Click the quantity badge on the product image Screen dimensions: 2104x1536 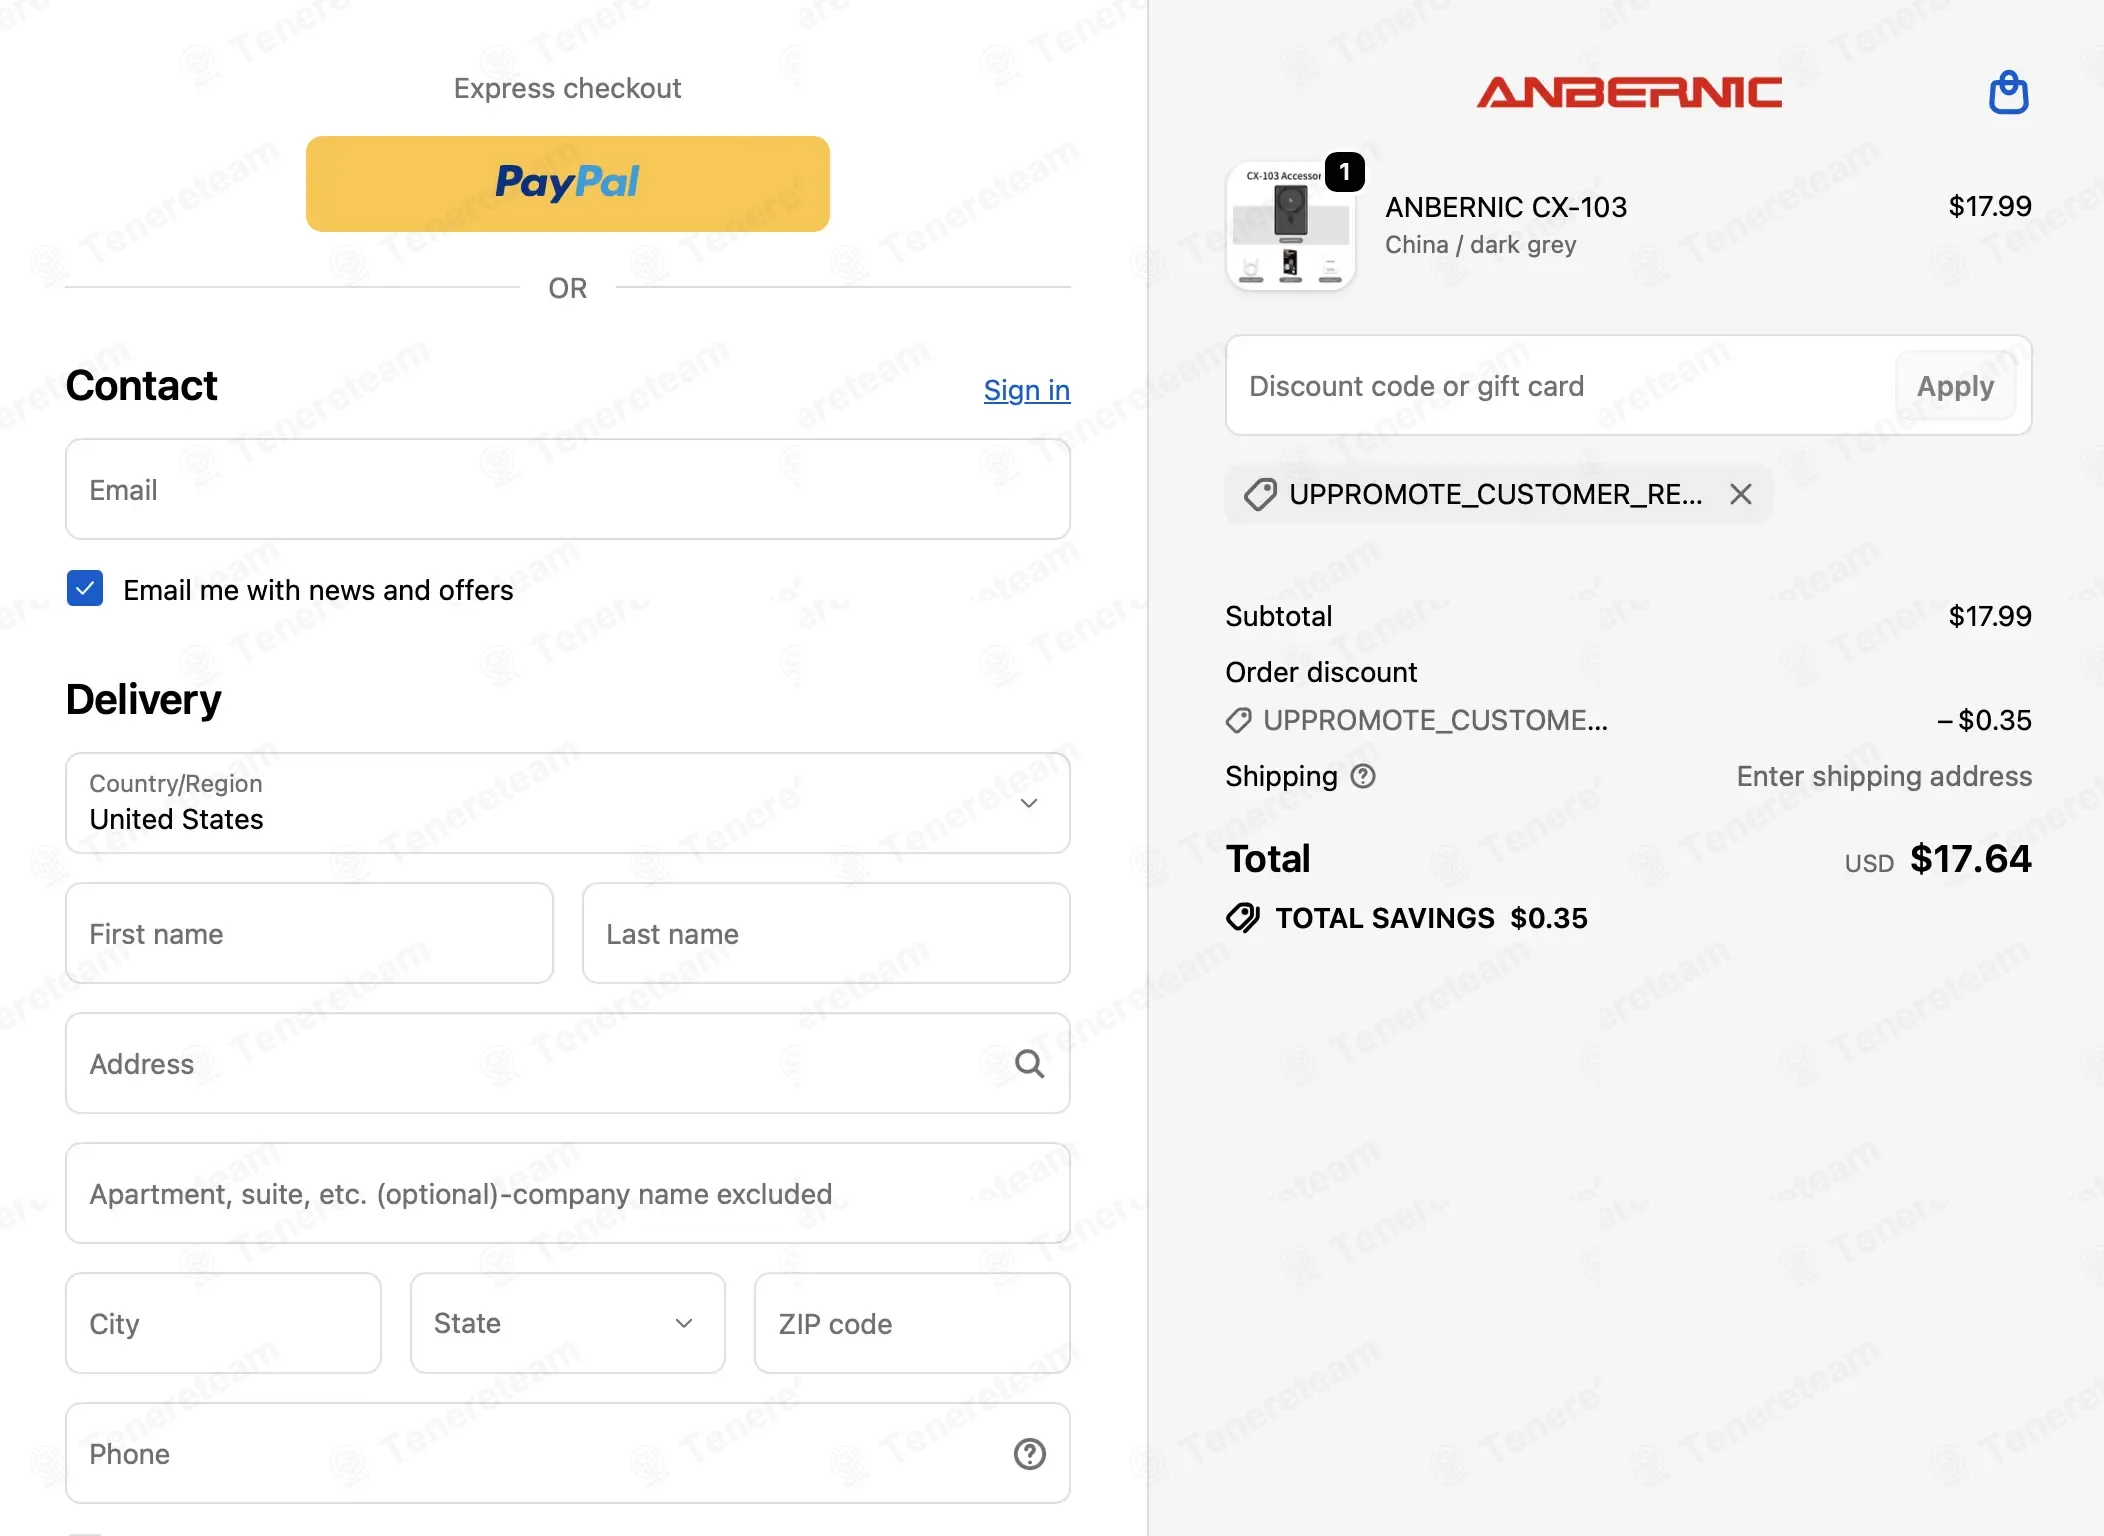pyautogui.click(x=1345, y=172)
